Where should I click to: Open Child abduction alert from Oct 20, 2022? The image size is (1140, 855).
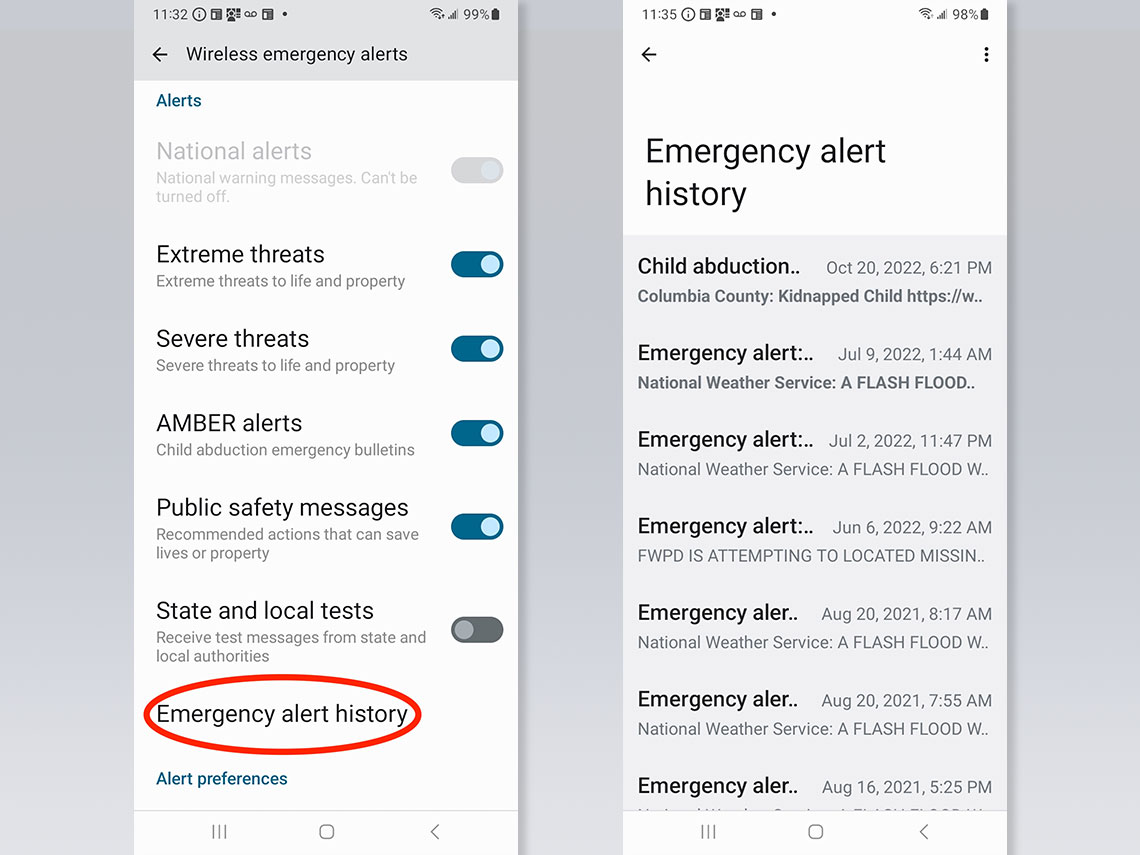[x=814, y=280]
